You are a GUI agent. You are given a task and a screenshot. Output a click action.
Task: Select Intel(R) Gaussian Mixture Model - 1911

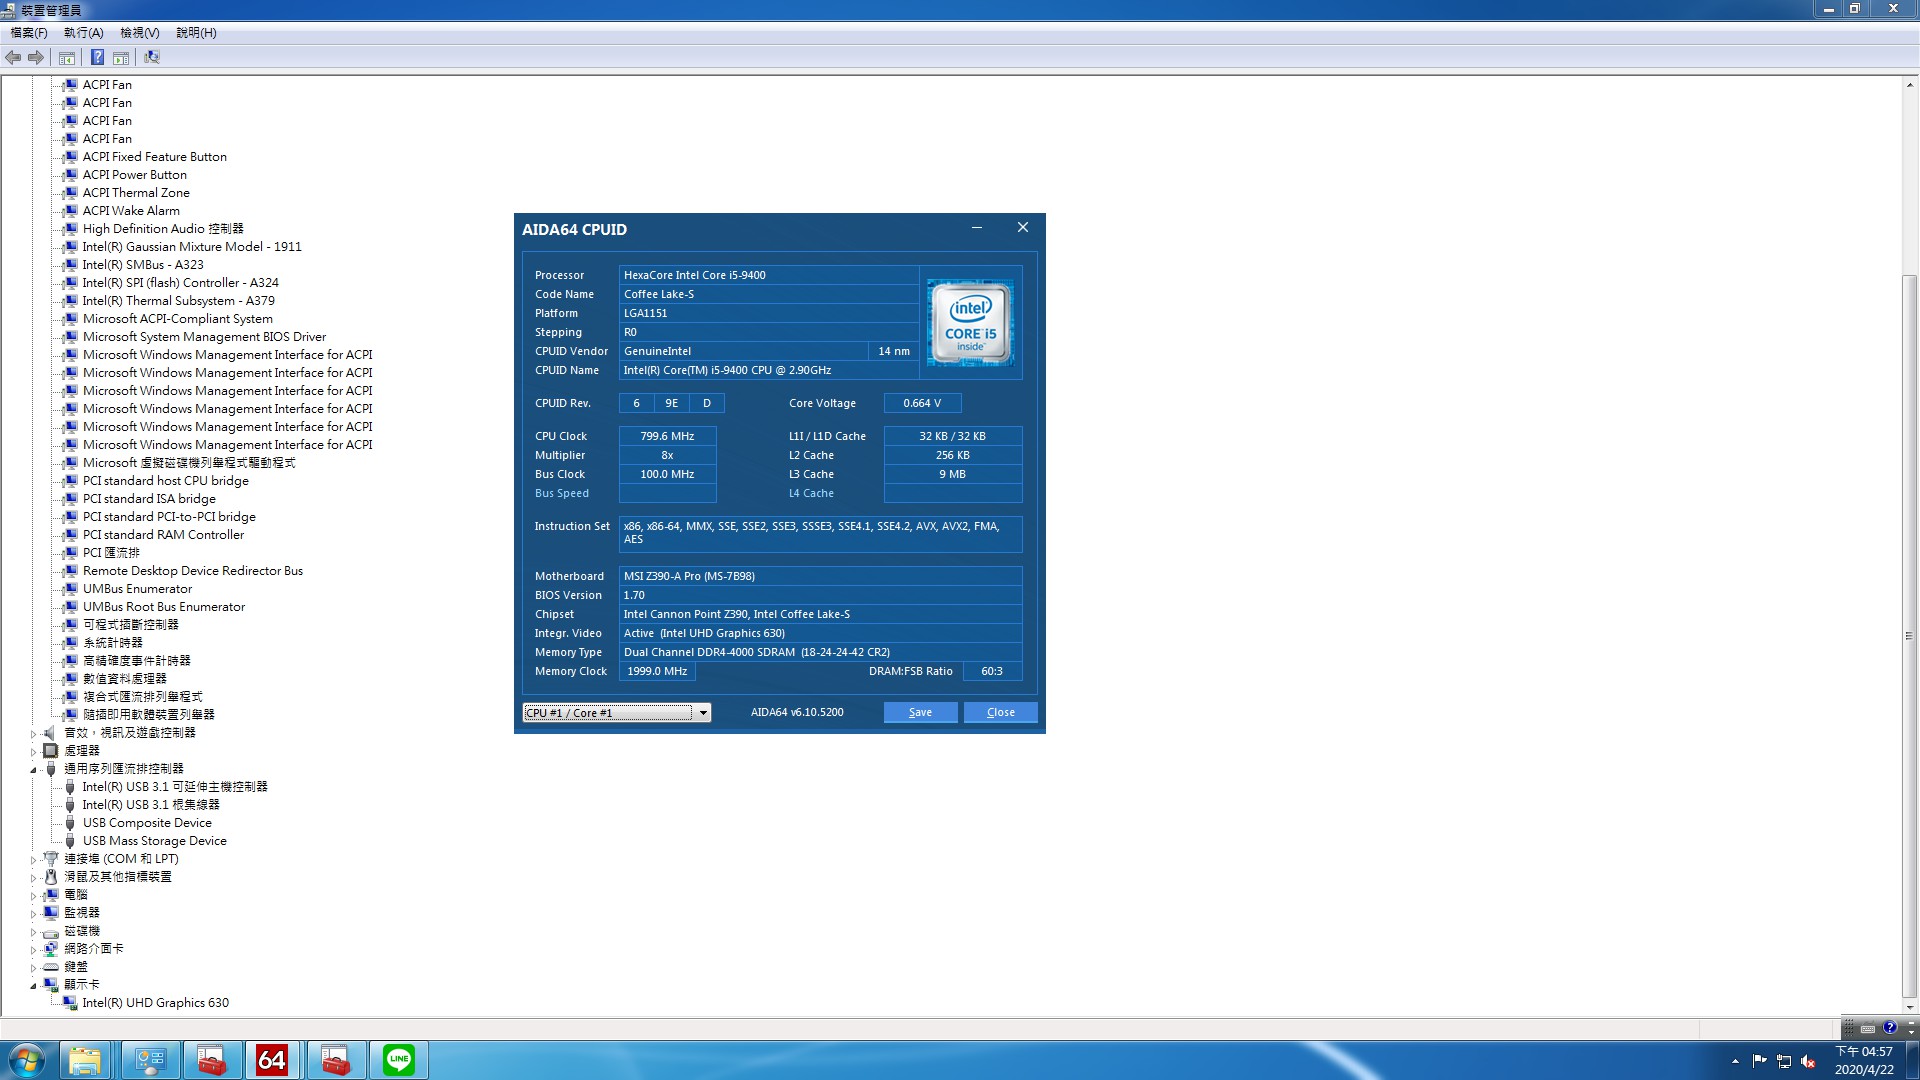pyautogui.click(x=192, y=247)
